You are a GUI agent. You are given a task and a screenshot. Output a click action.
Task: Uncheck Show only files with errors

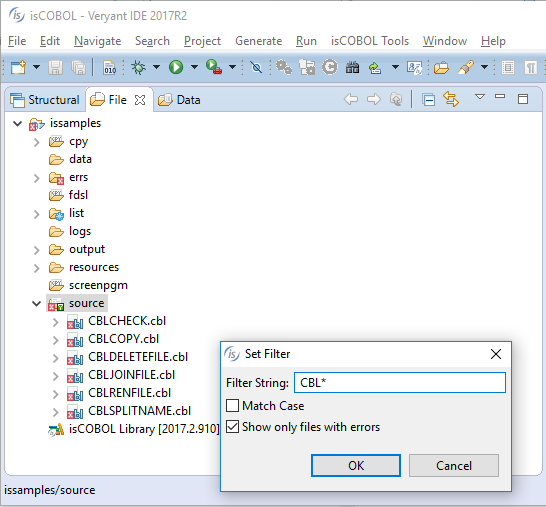(232, 427)
